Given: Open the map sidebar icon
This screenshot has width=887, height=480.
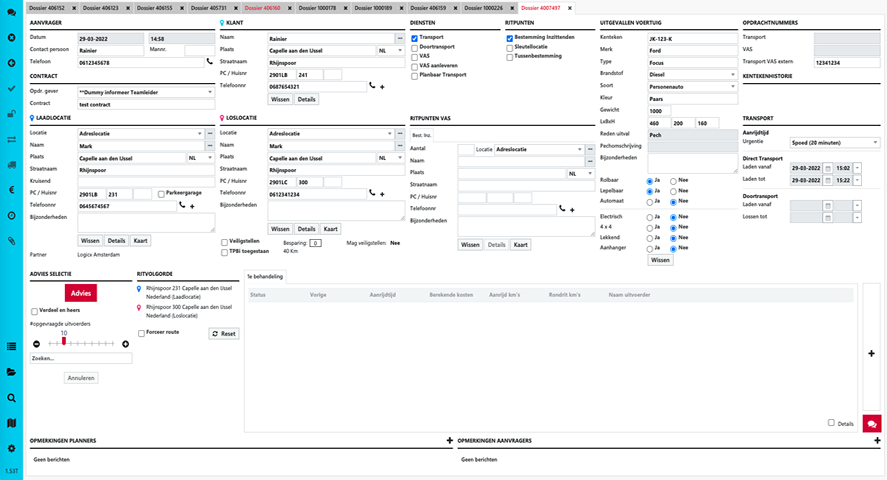Looking at the screenshot, I should 11,423.
